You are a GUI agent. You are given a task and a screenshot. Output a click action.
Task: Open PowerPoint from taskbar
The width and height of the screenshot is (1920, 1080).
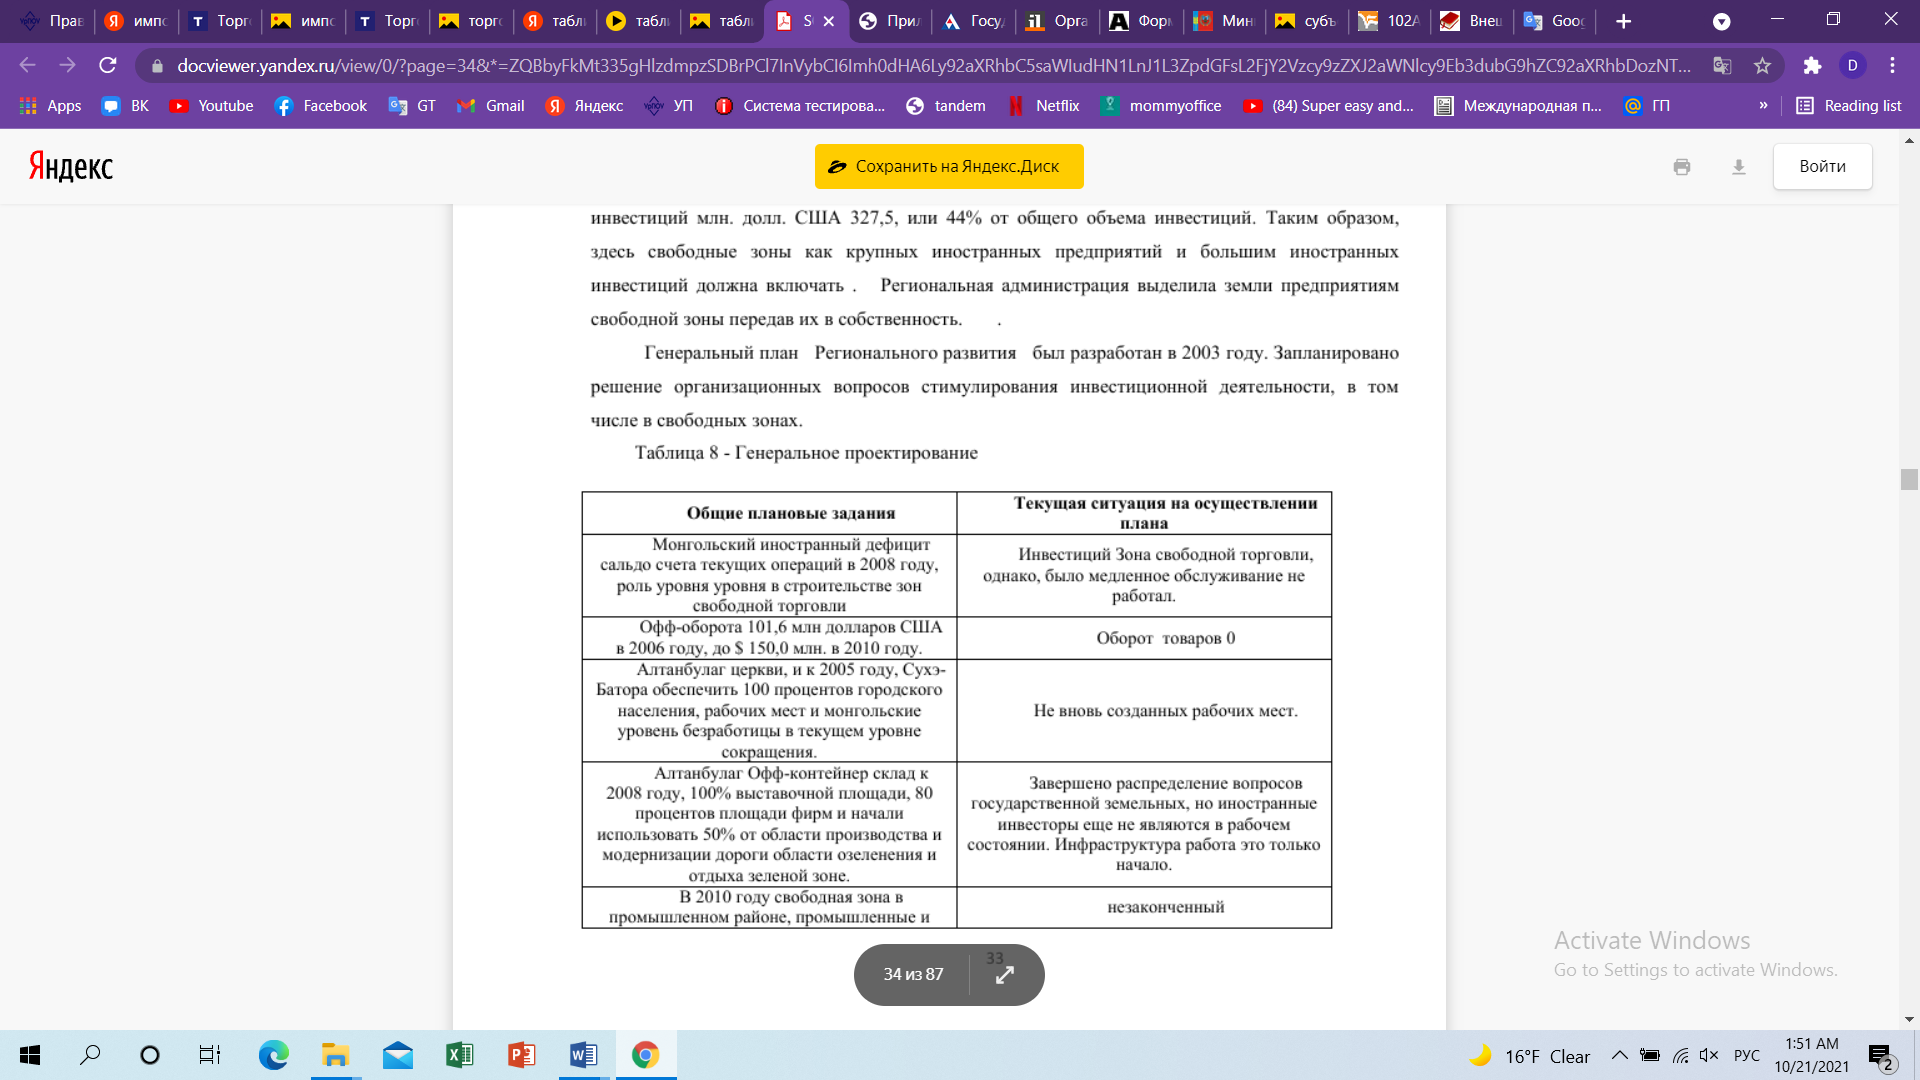point(521,1055)
